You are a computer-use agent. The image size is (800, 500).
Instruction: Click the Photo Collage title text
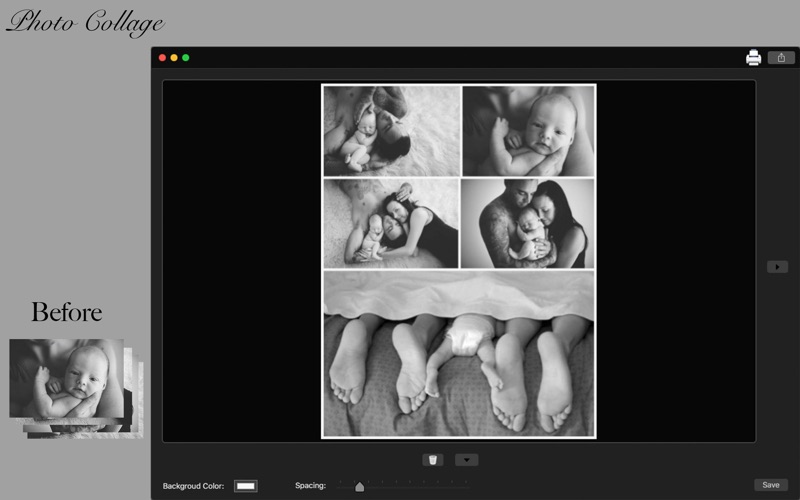(x=85, y=22)
